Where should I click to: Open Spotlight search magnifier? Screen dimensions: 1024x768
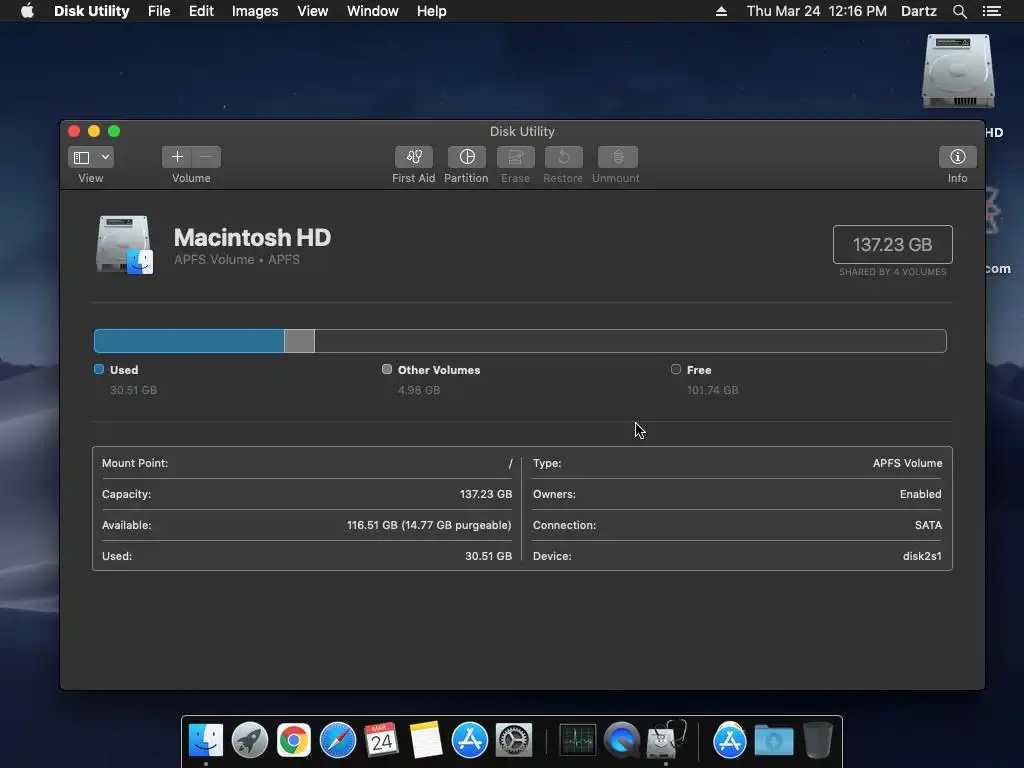[959, 11]
